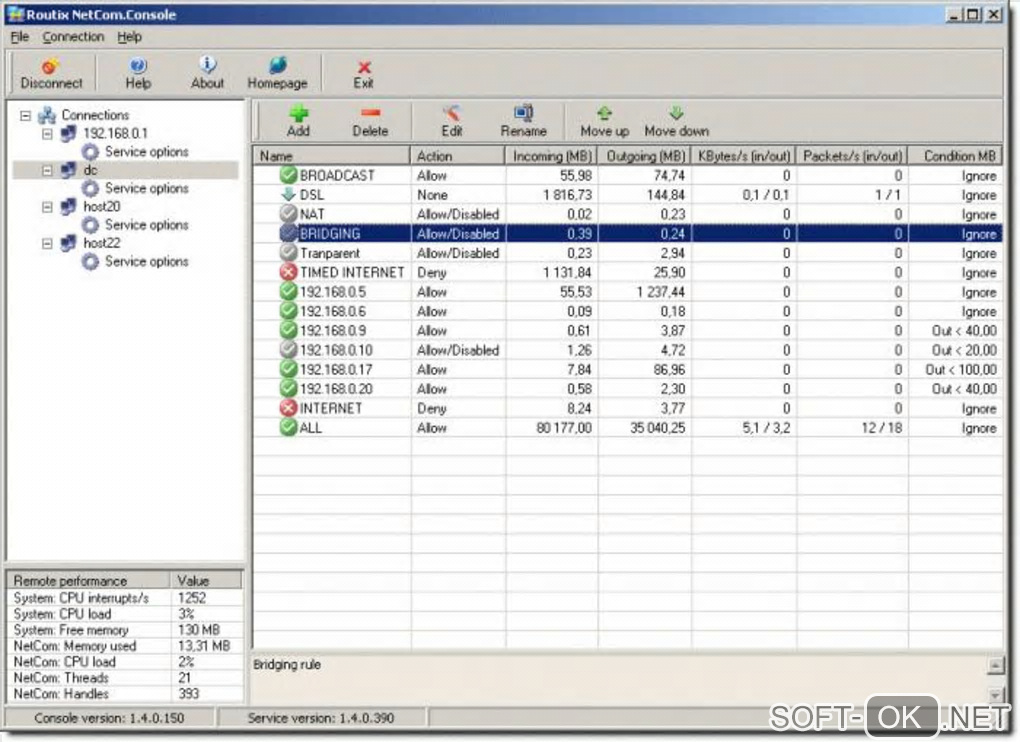Click the computer icon beside 192.168.0.1
The width and height of the screenshot is (1020, 742).
[68, 133]
